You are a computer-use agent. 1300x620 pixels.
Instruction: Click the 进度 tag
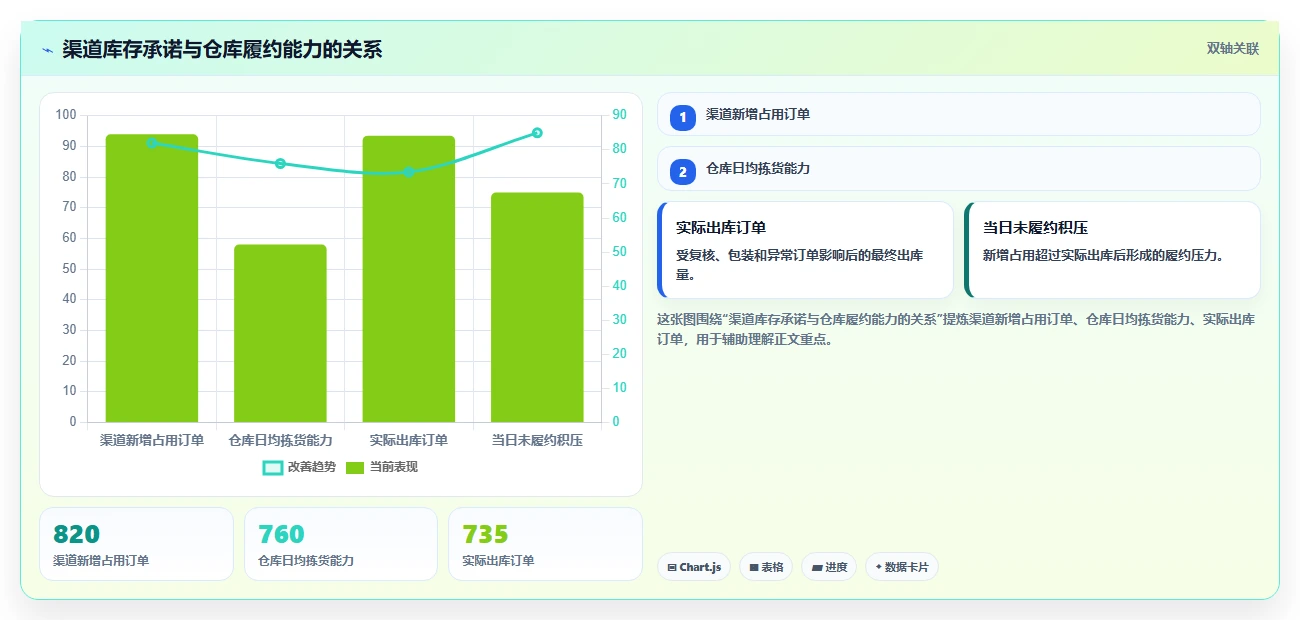(829, 567)
